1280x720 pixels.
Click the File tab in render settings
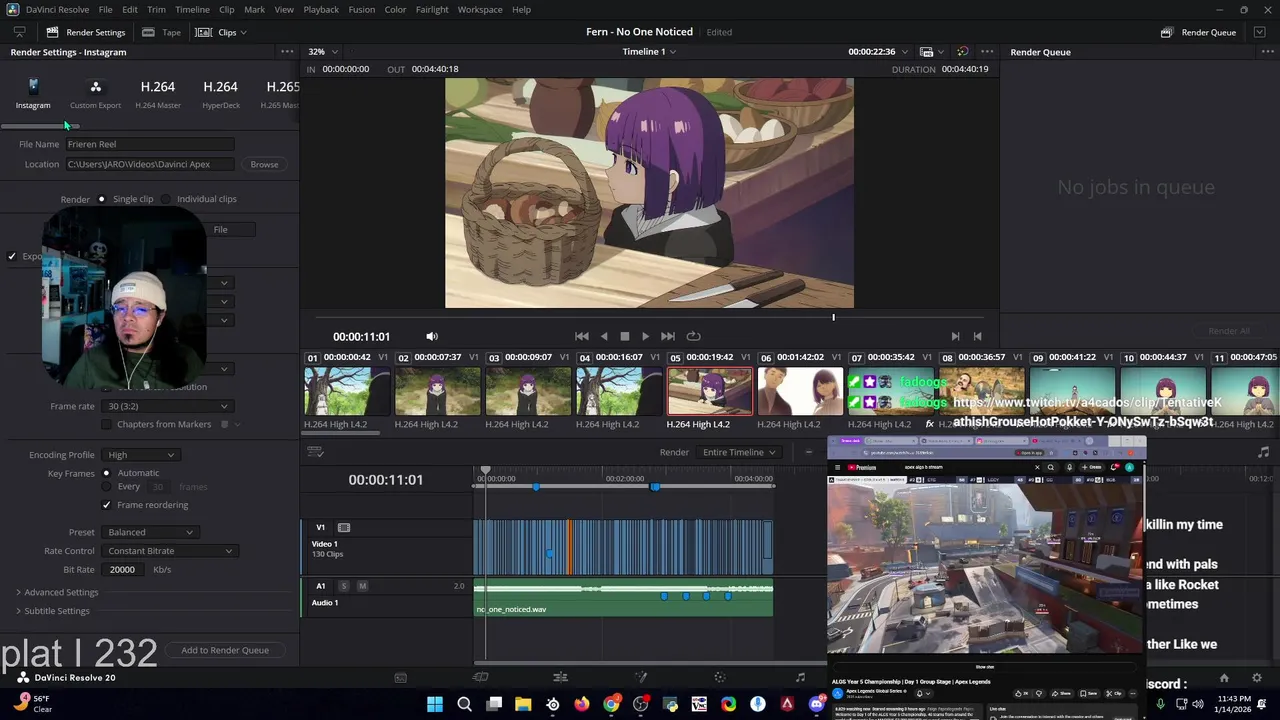click(220, 230)
